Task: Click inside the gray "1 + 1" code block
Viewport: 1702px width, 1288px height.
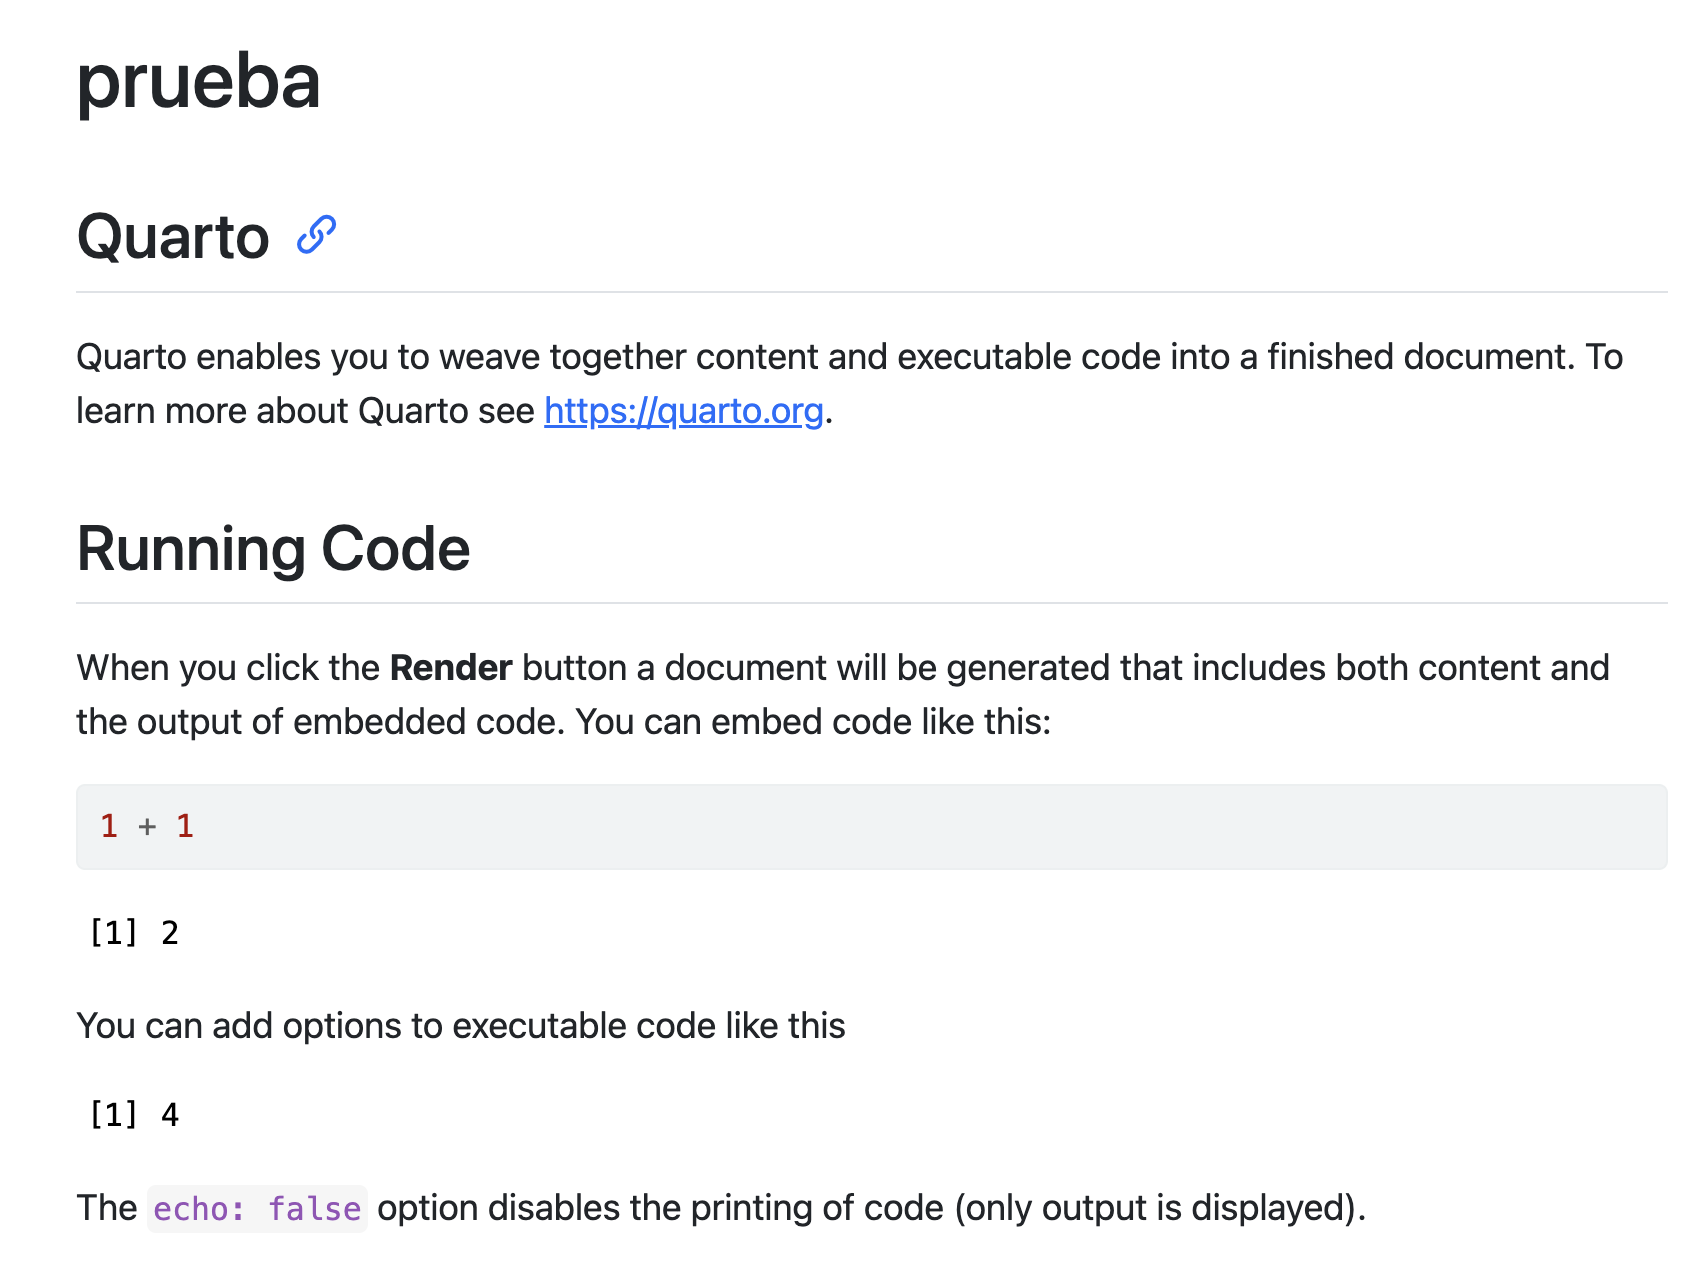Action: [x=870, y=827]
